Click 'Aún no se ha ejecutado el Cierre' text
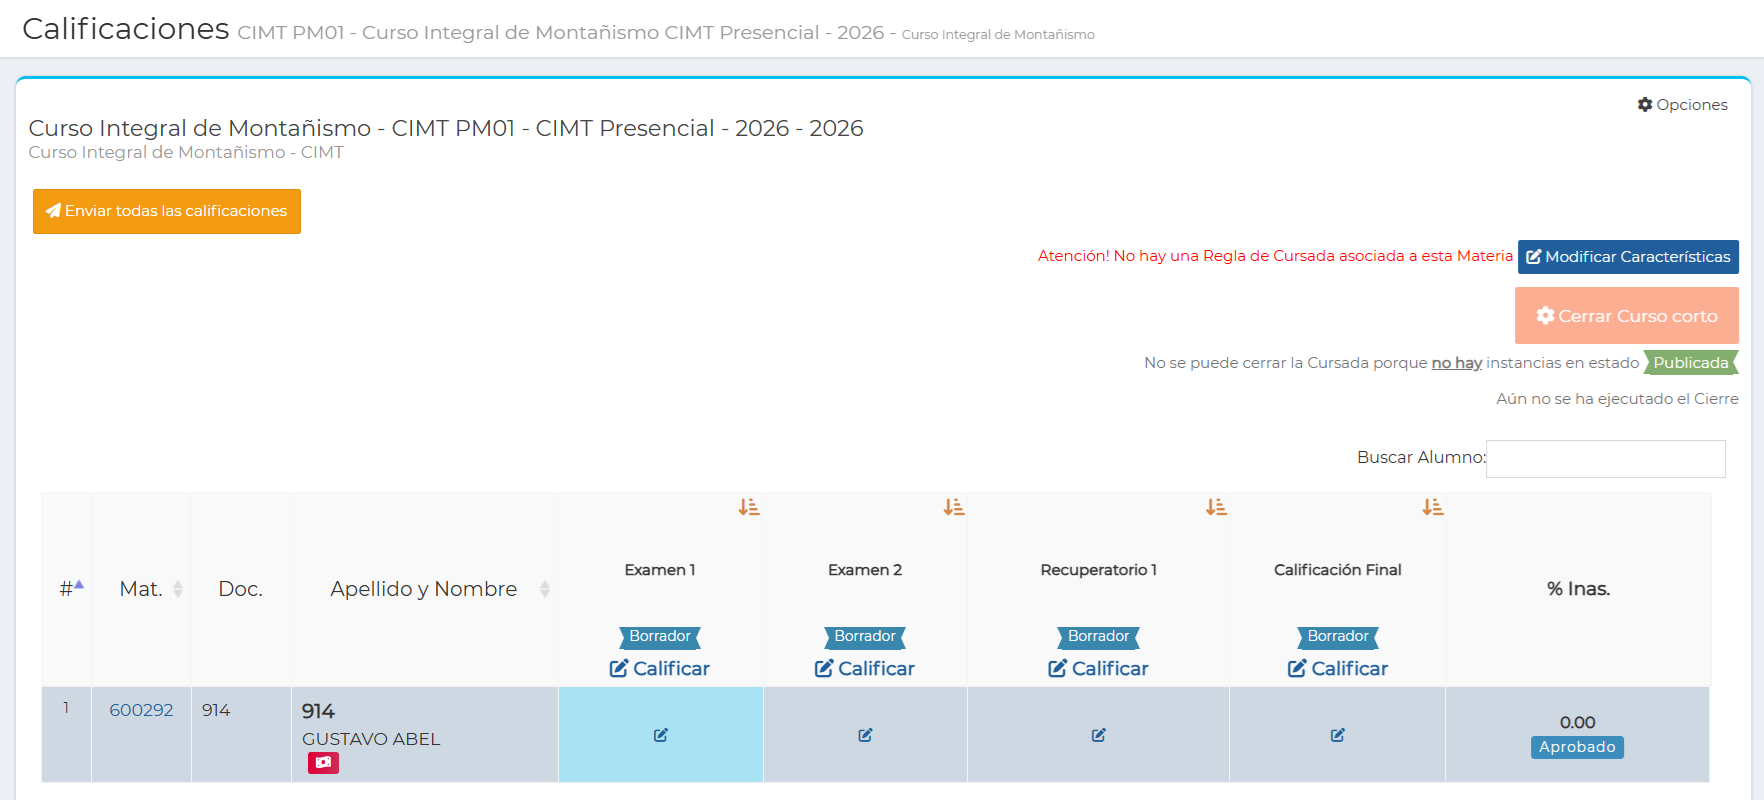 pos(1617,399)
